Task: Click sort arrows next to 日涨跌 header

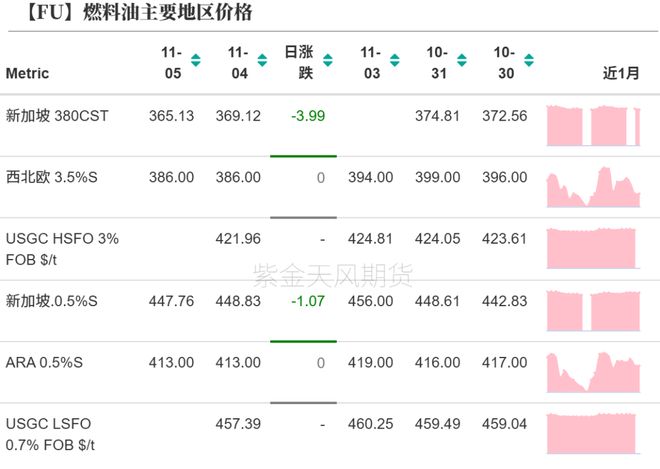Action: pos(329,60)
